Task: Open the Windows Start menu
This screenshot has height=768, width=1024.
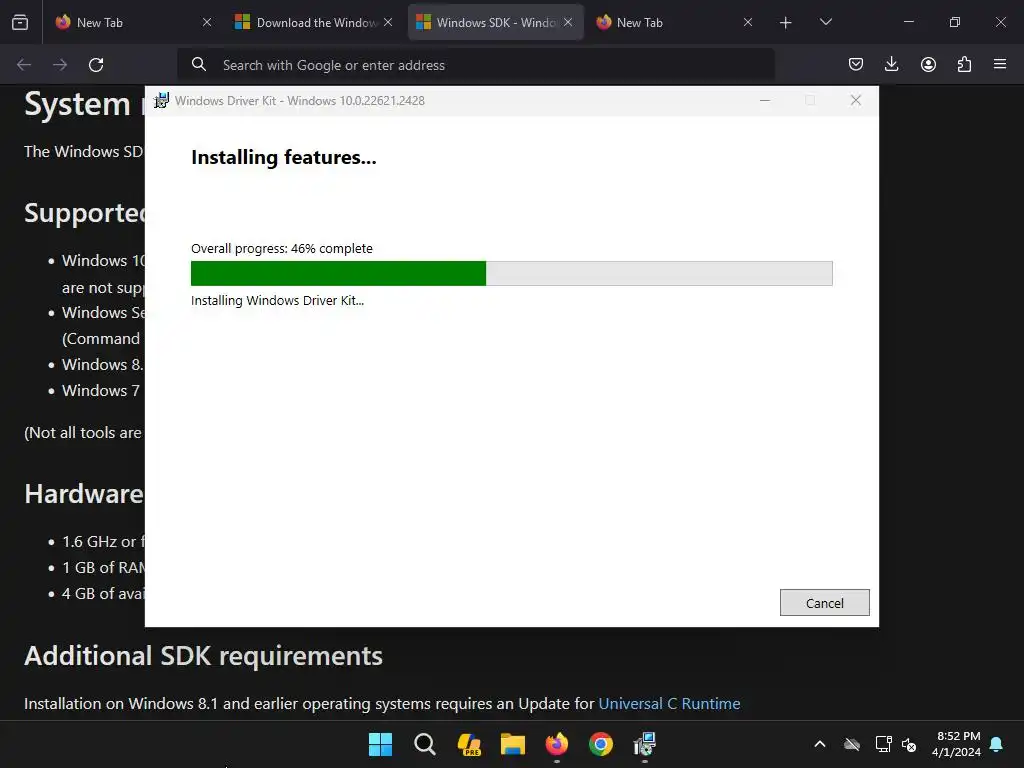Action: tap(380, 744)
